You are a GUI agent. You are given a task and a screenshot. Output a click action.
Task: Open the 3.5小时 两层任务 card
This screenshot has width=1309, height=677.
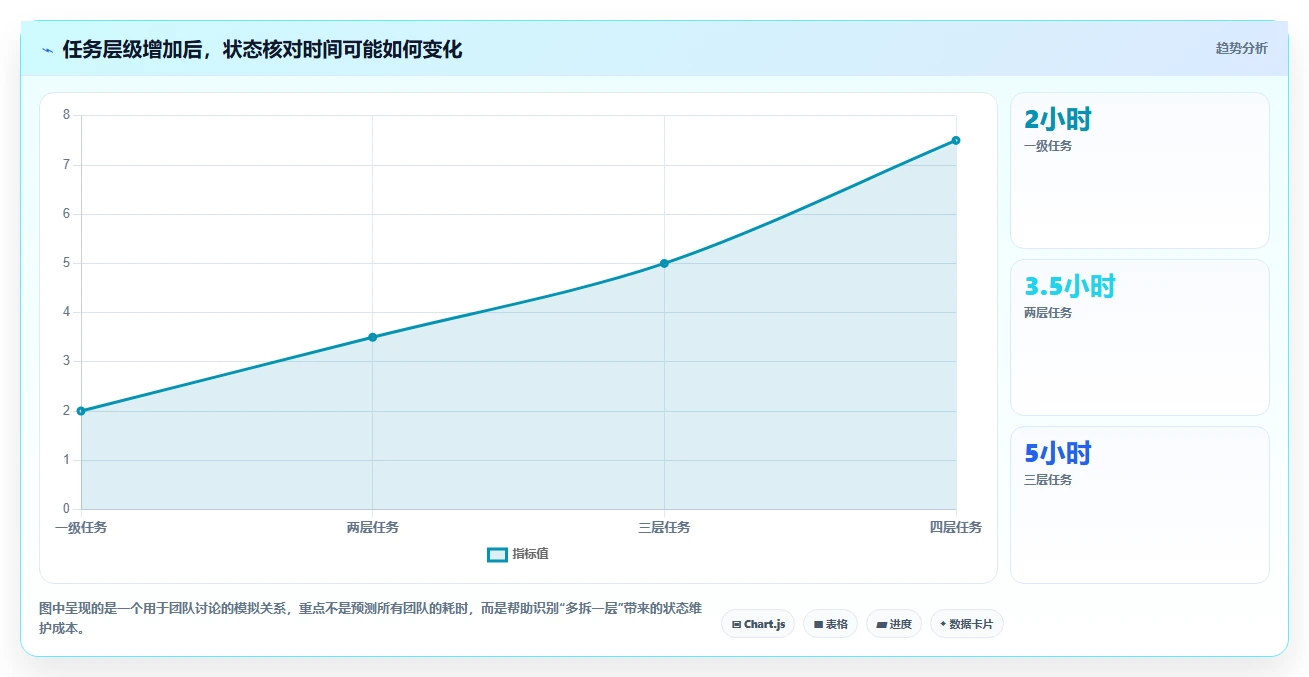[x=1140, y=337]
